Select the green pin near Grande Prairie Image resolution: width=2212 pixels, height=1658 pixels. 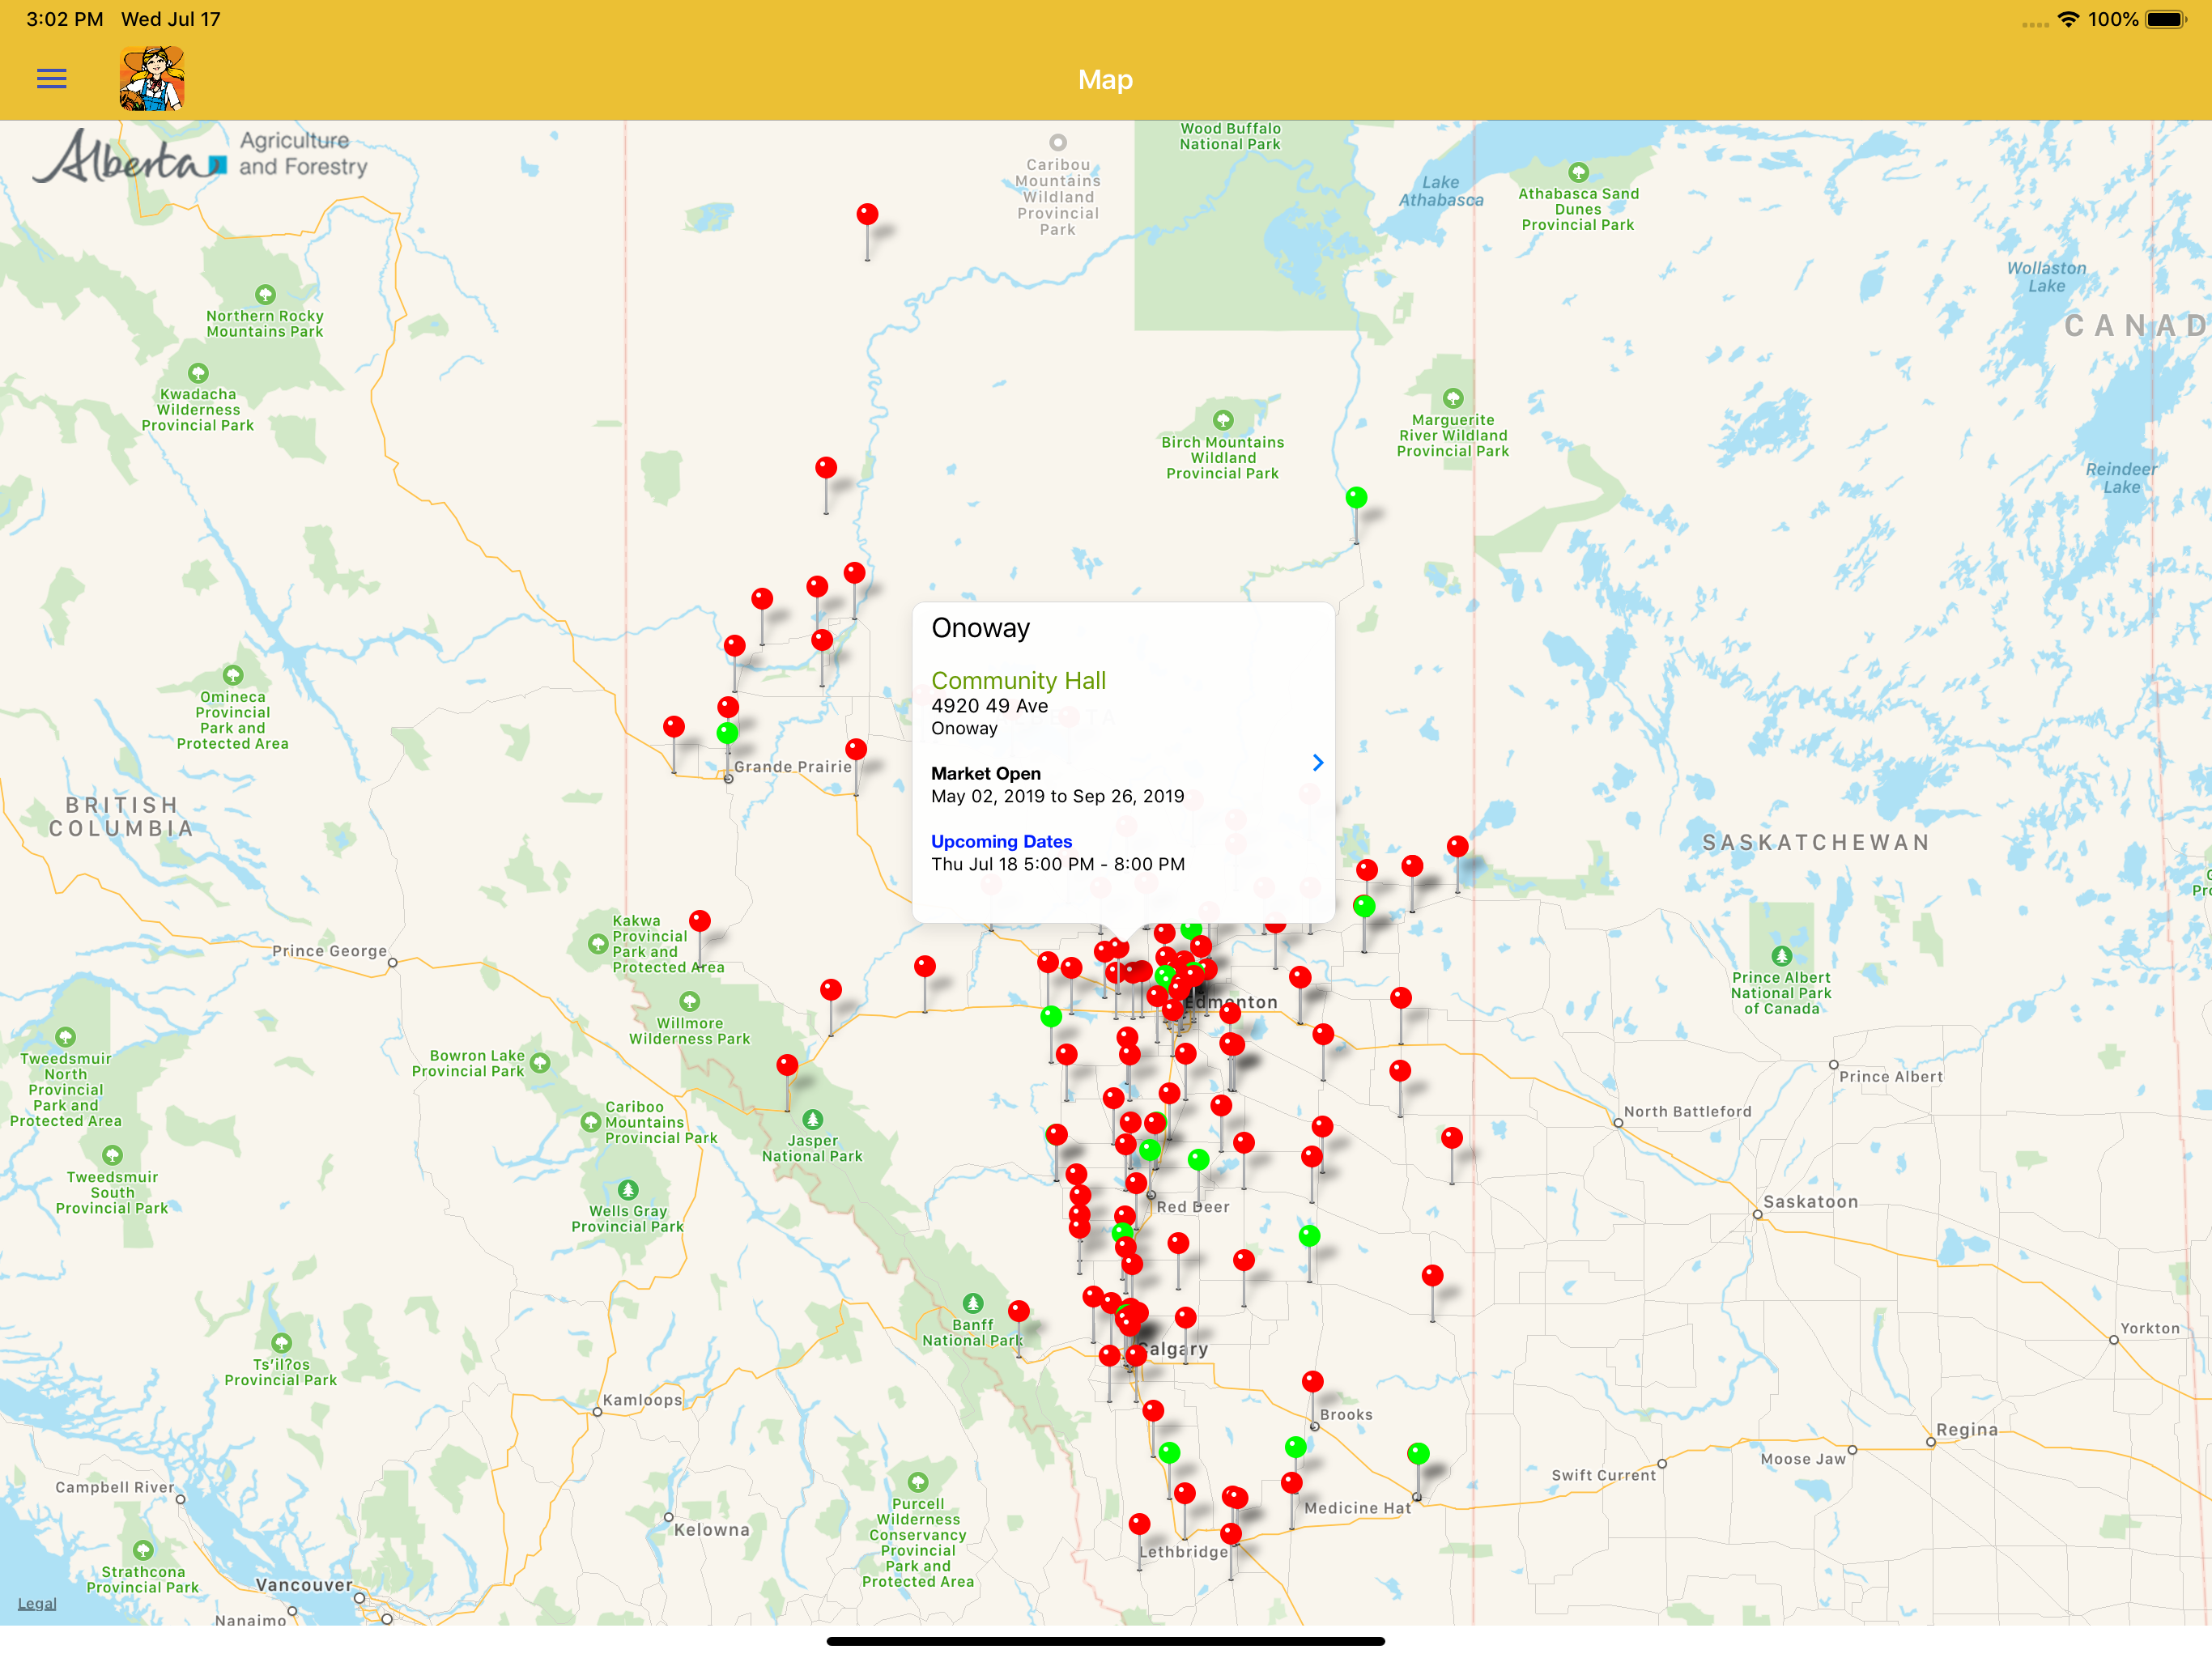727,733
